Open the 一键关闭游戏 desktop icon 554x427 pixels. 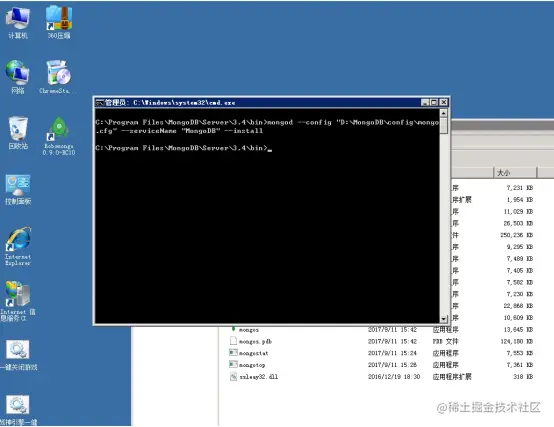tap(18, 355)
